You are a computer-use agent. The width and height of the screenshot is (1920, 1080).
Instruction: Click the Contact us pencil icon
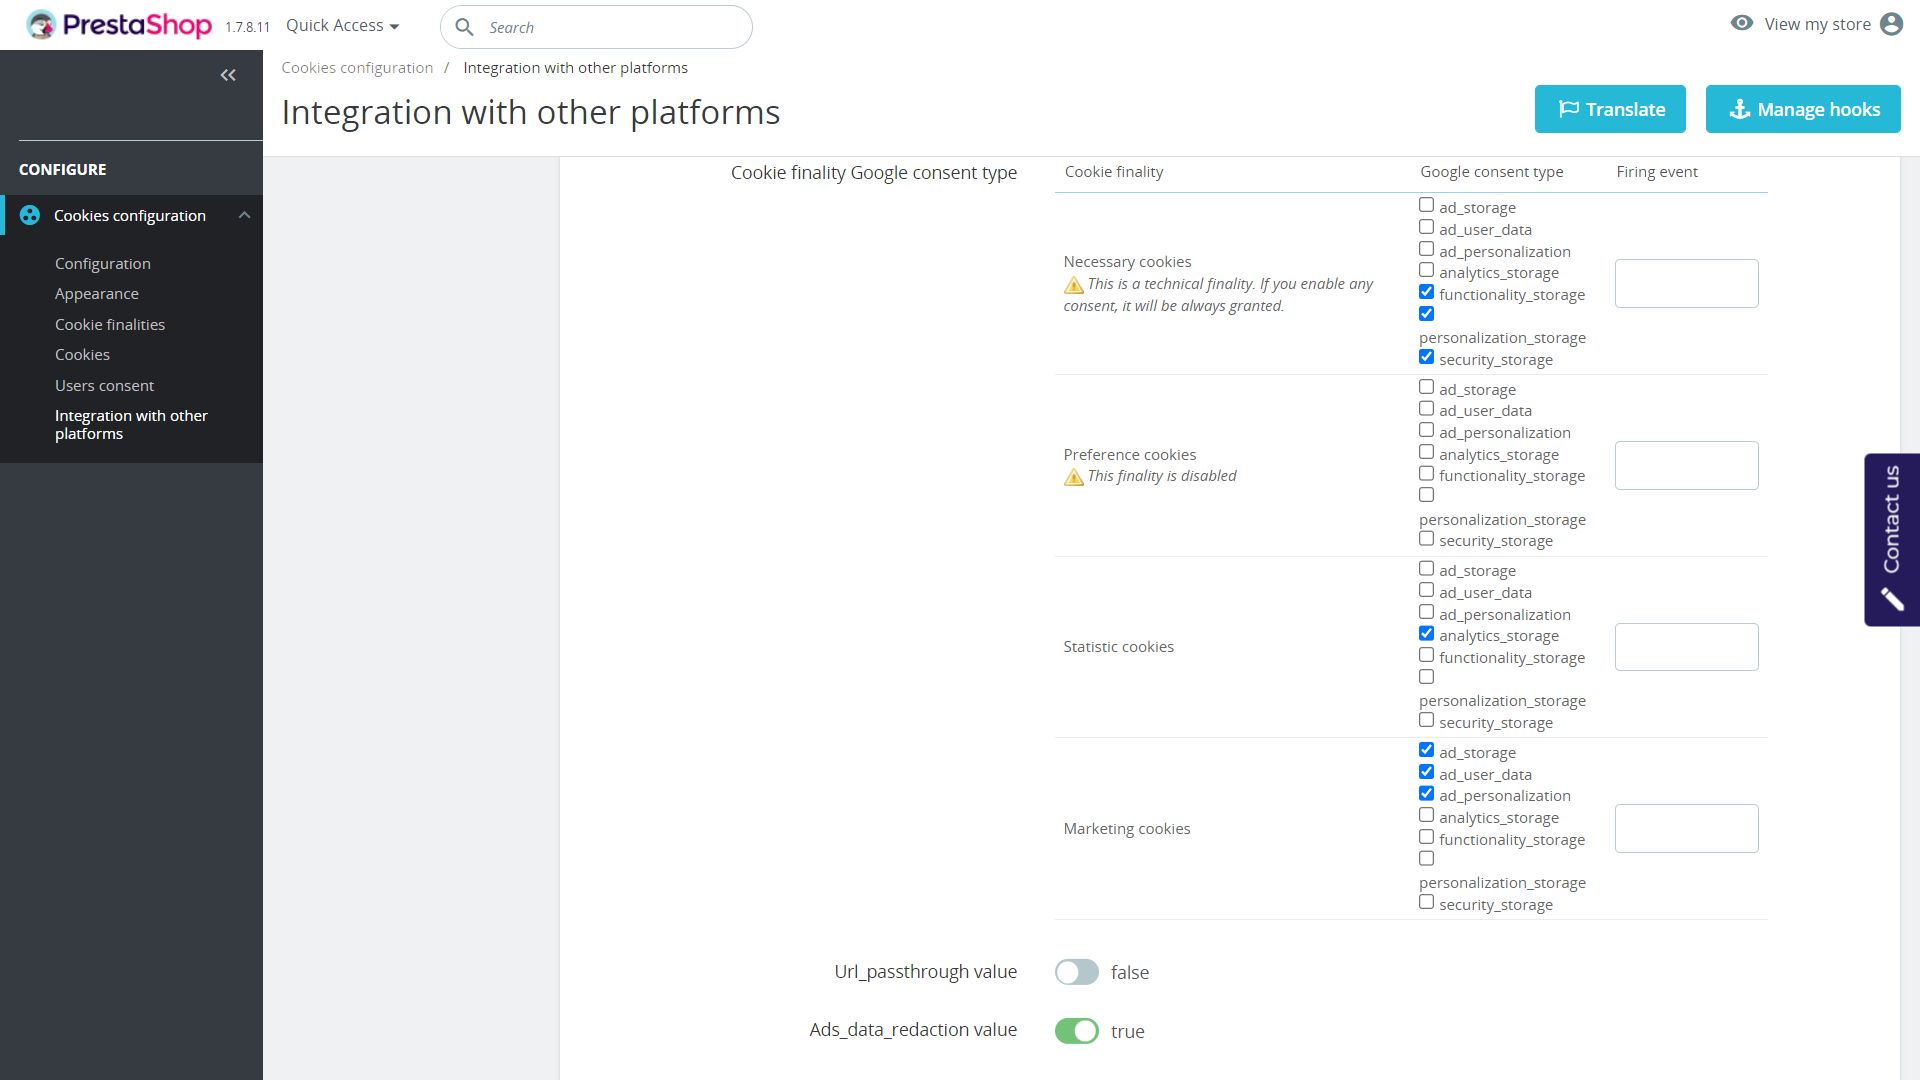tap(1891, 598)
